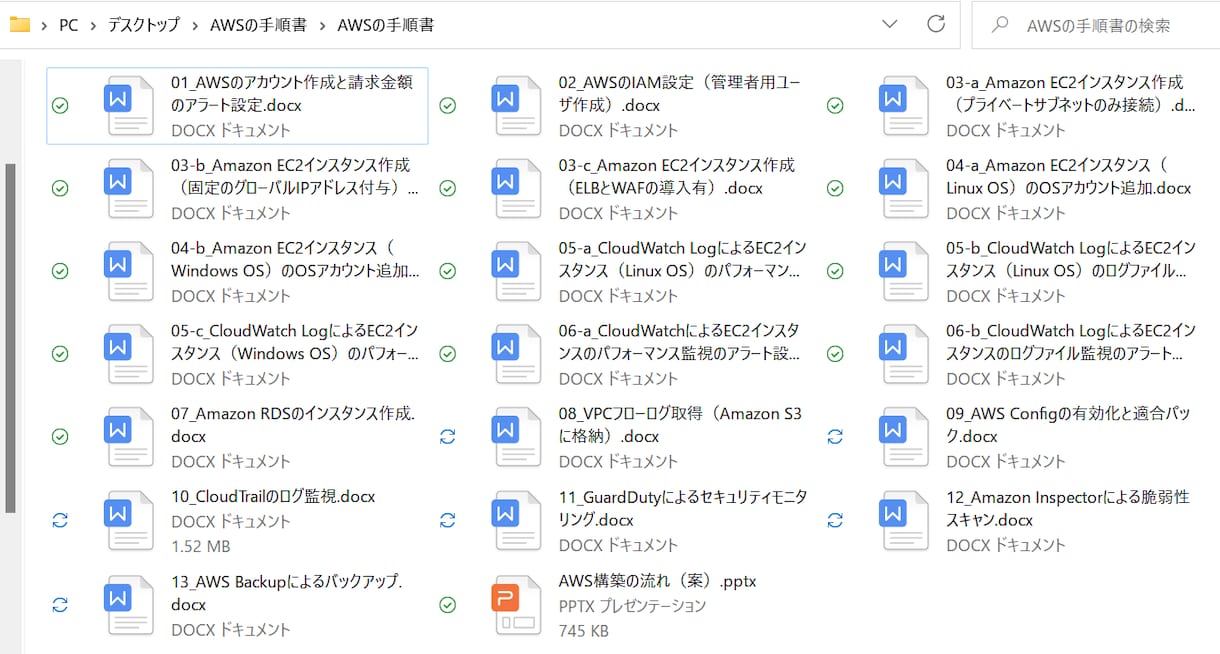Select the 07_Amazon RDS docx file icon
The image size is (1220, 654).
(129, 437)
